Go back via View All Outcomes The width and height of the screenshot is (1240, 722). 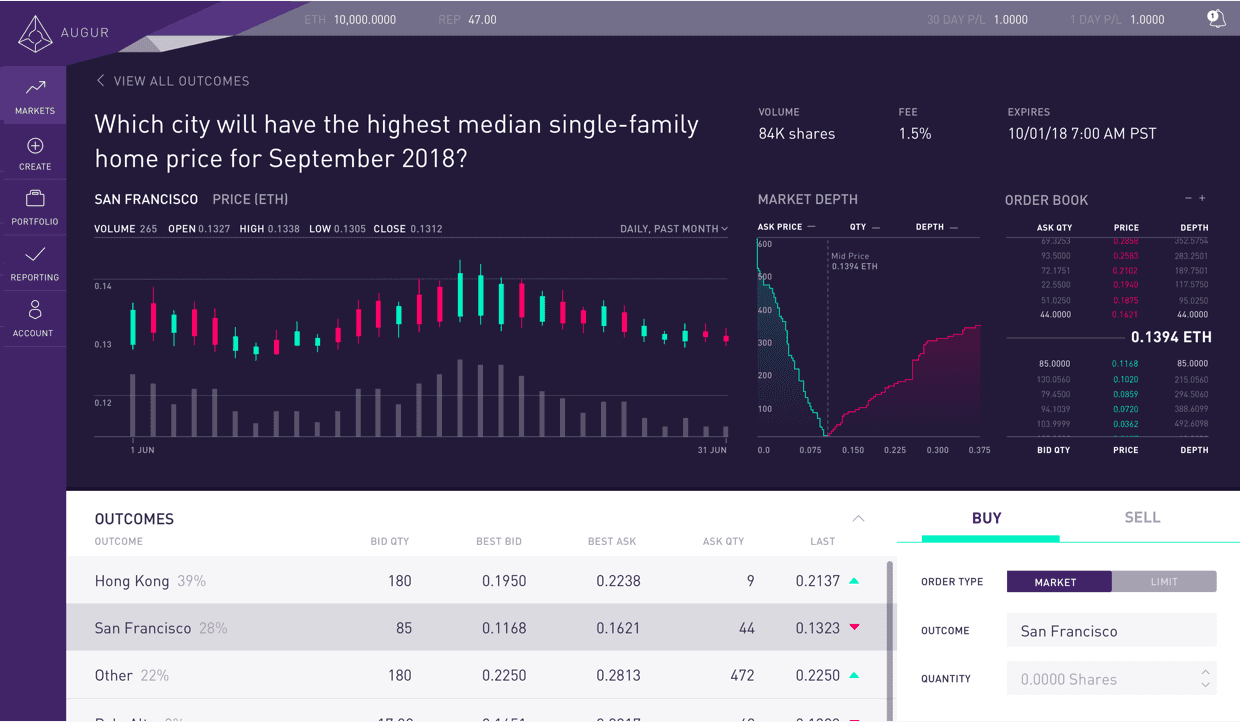[172, 81]
